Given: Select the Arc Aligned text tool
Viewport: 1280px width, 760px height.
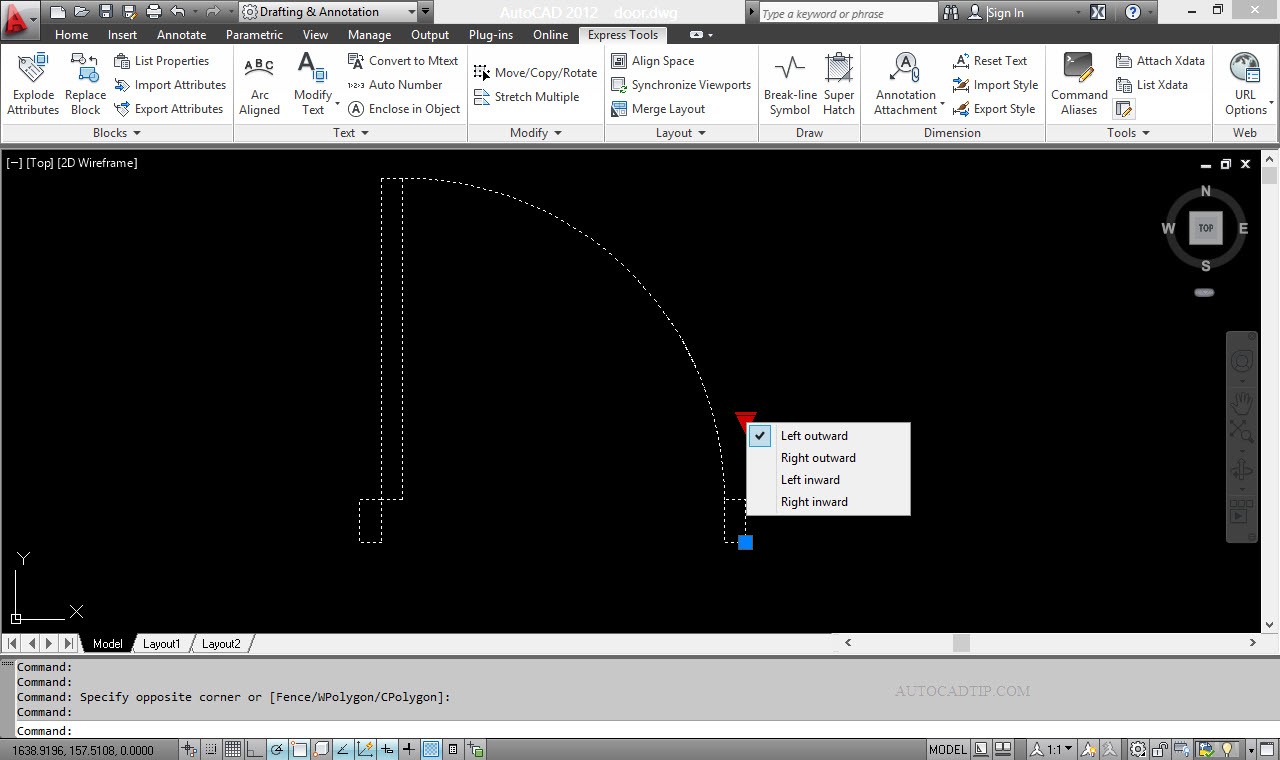Looking at the screenshot, I should (259, 84).
